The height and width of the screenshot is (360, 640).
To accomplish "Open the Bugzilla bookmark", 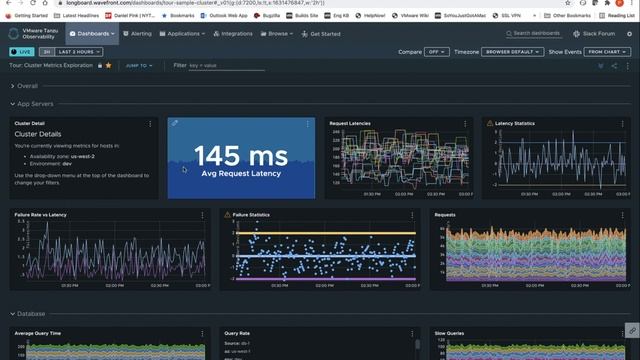I will tap(267, 16).
